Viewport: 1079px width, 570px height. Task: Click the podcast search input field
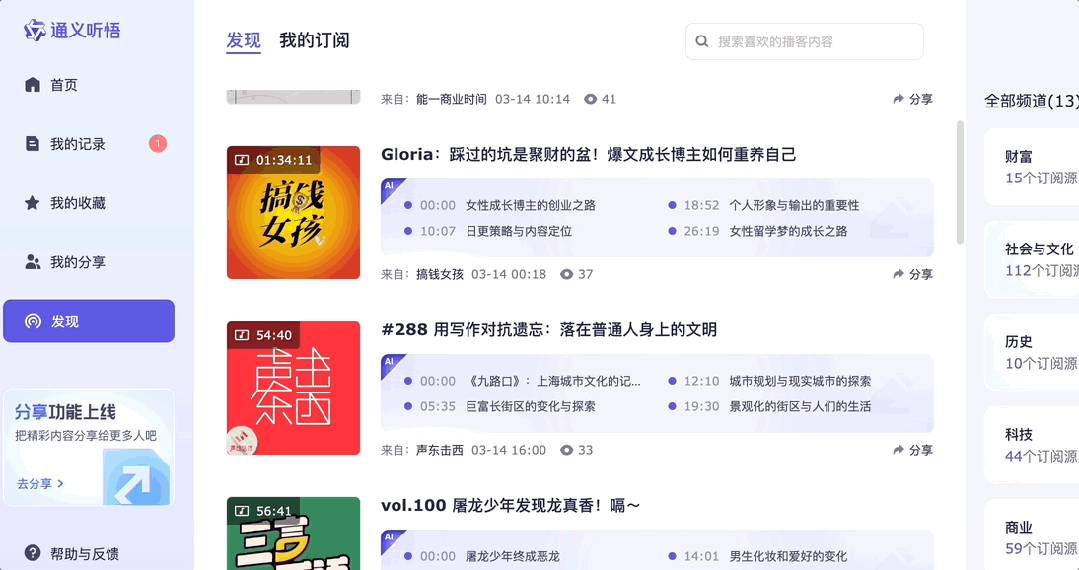pos(804,41)
